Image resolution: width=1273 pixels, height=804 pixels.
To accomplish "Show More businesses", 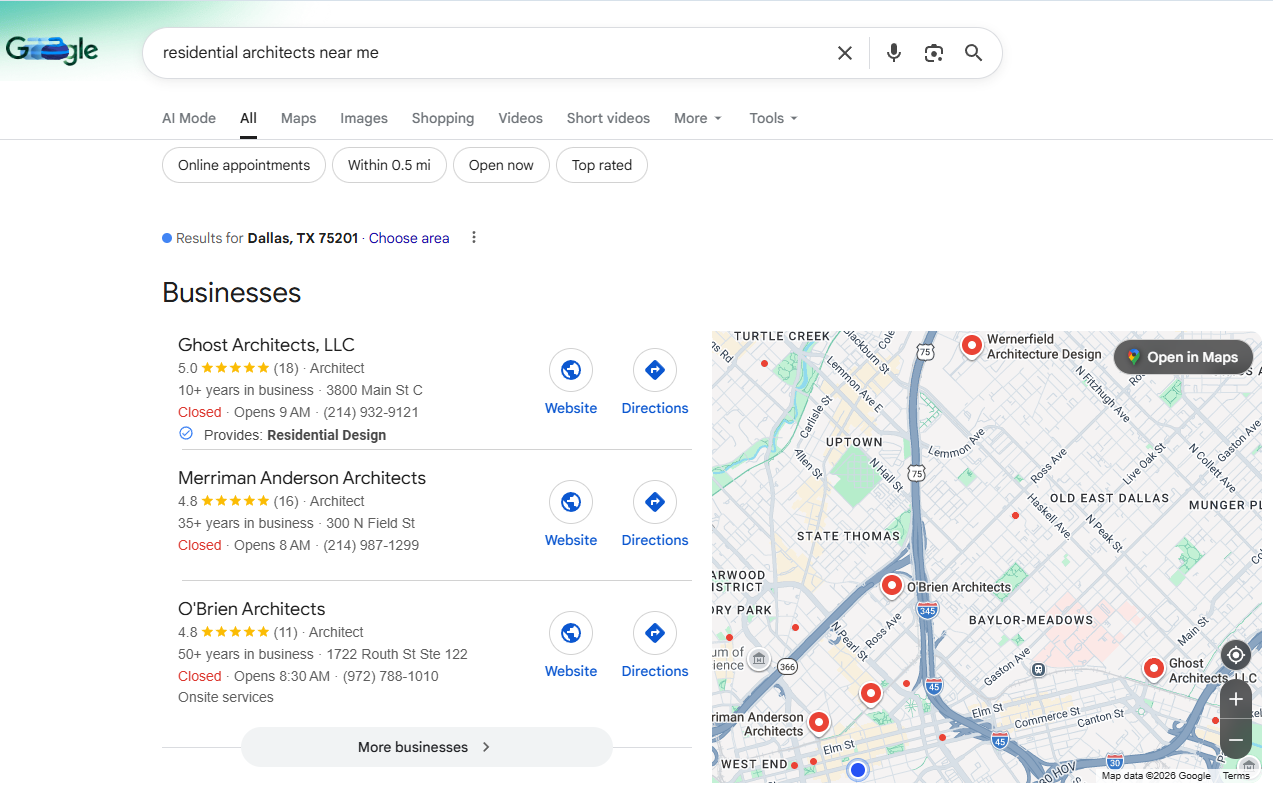I will pos(426,747).
